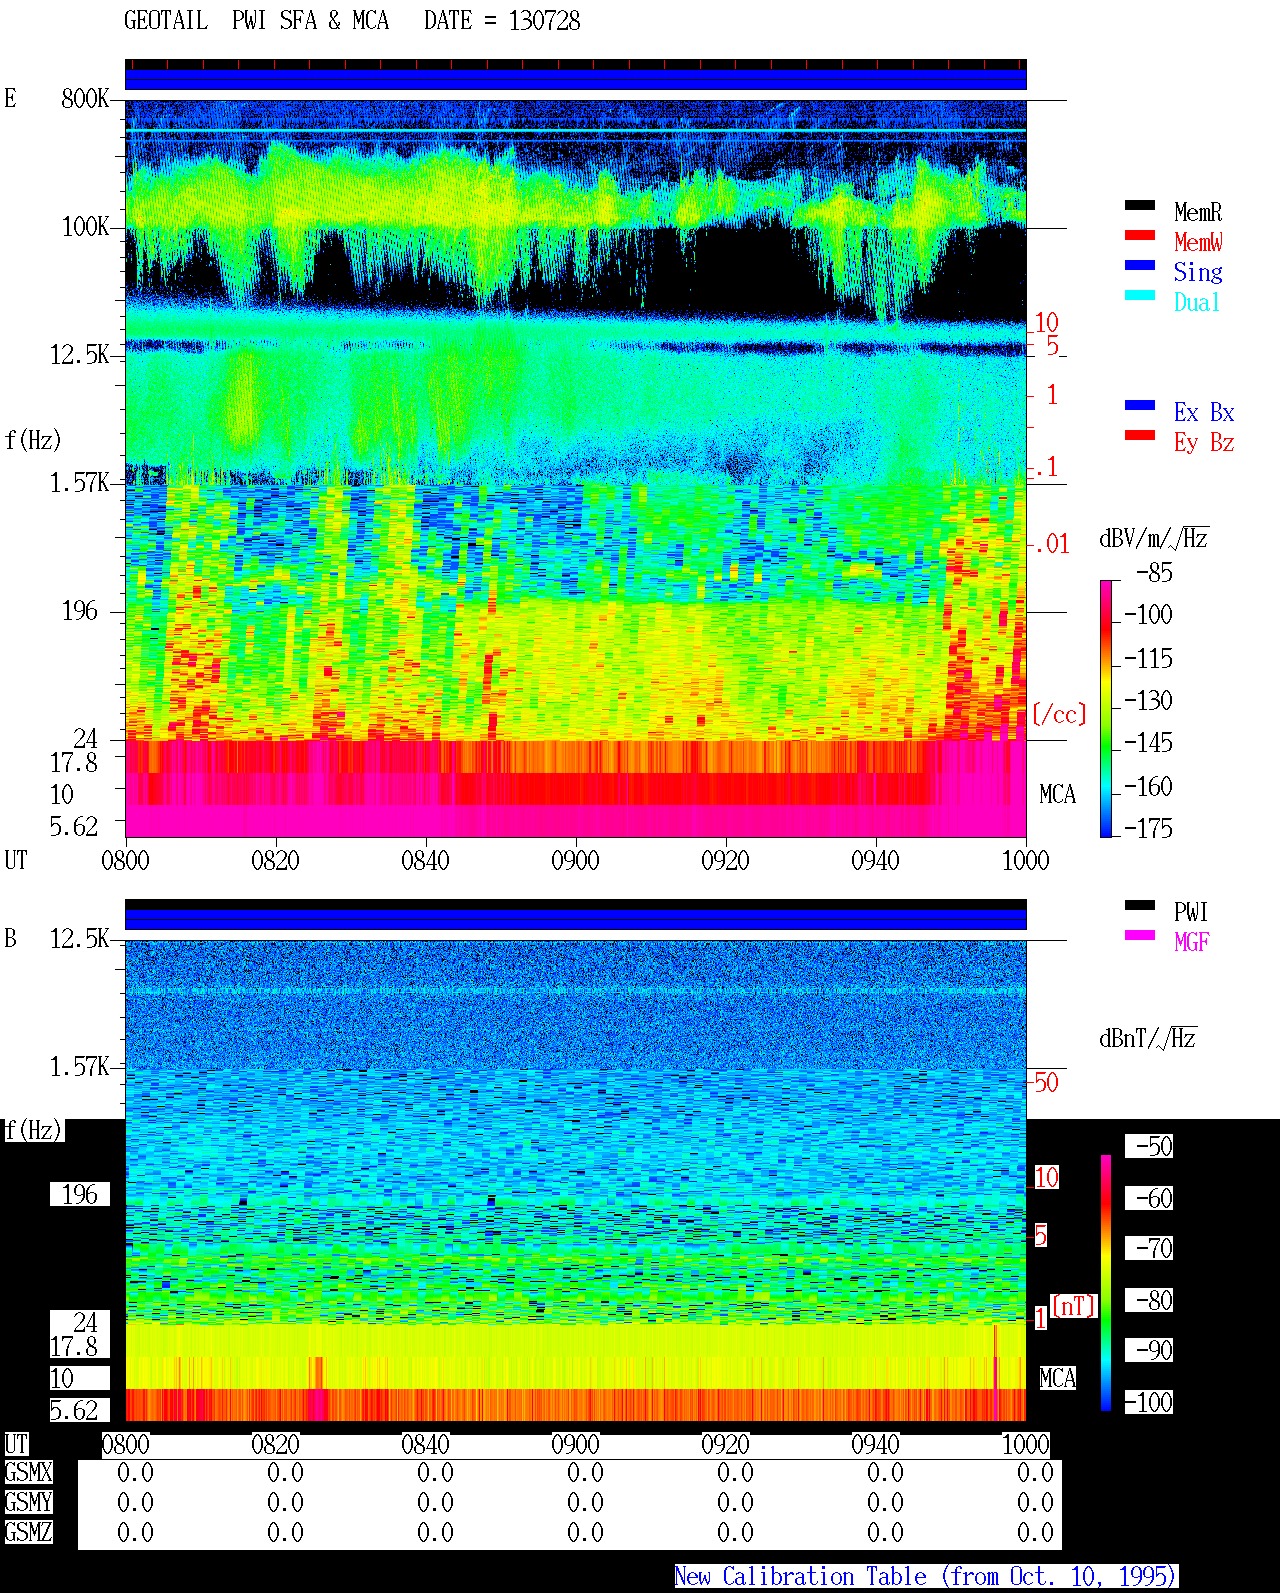The width and height of the screenshot is (1280, 1593).
Task: Click '196' on the B panel axis
Action: click(x=80, y=1195)
